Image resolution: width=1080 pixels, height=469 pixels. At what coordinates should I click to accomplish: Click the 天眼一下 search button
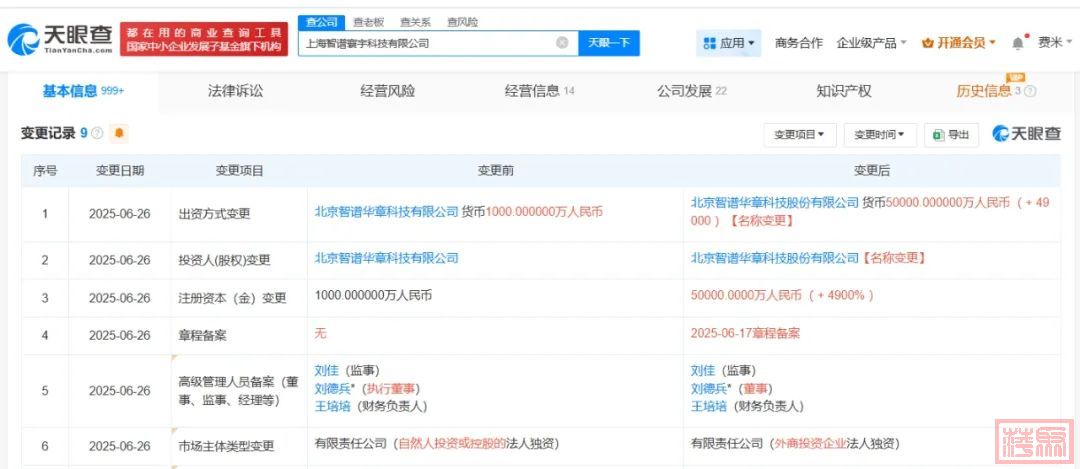608,43
